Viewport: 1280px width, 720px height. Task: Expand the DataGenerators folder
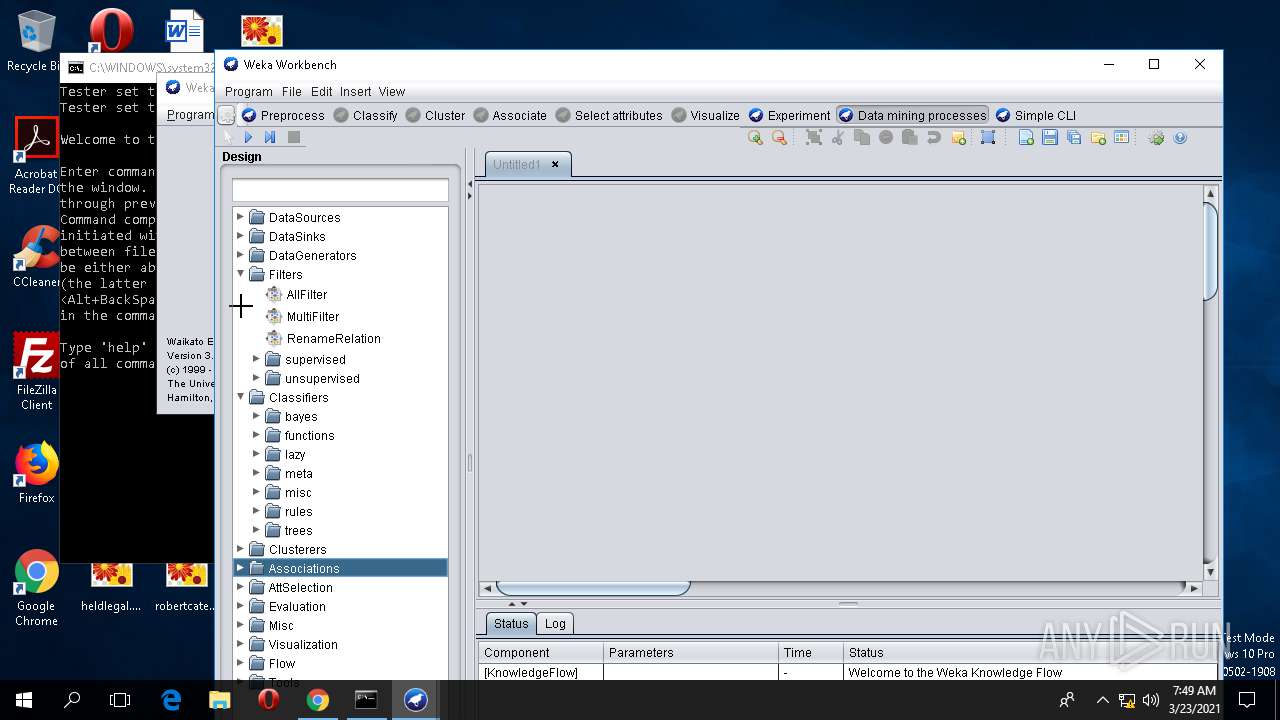240,255
